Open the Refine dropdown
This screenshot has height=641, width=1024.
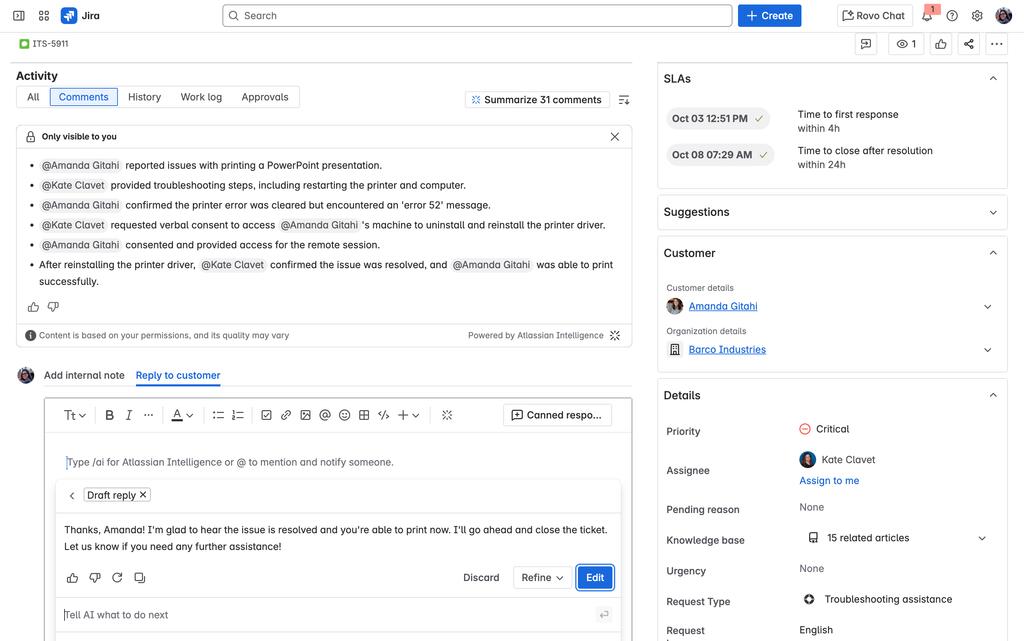542,578
